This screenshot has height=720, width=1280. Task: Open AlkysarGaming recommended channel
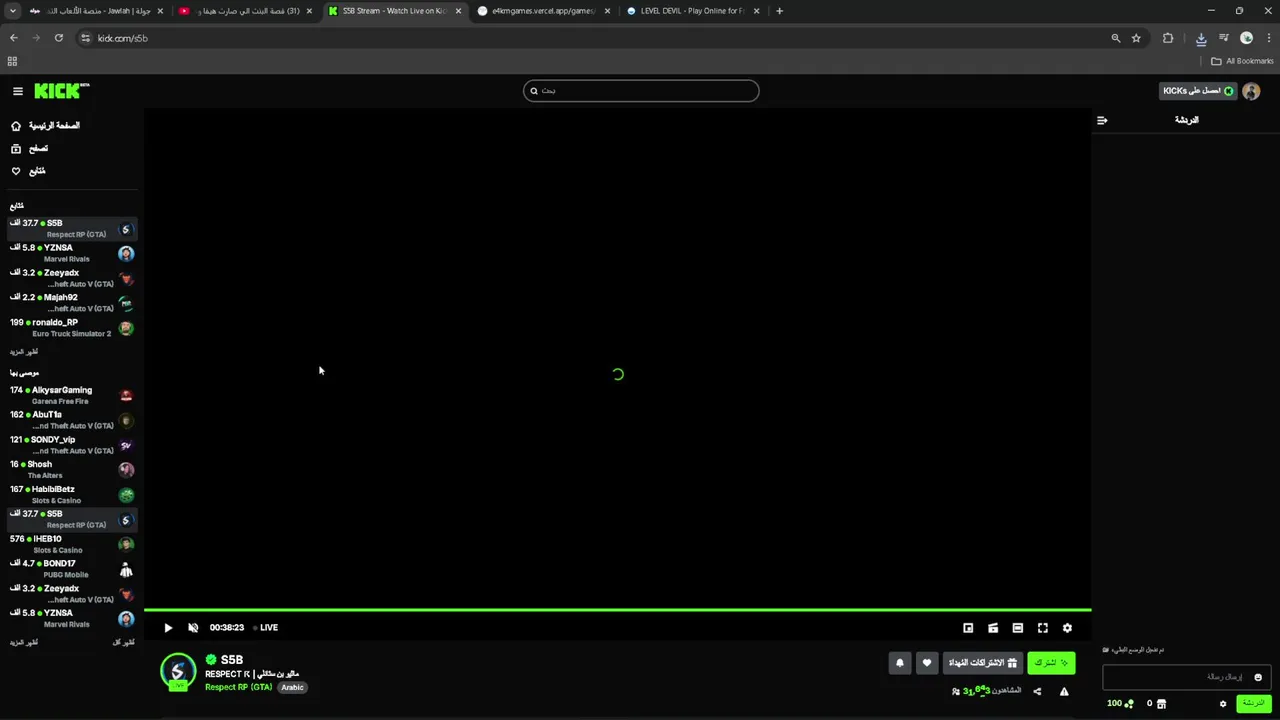click(72, 396)
